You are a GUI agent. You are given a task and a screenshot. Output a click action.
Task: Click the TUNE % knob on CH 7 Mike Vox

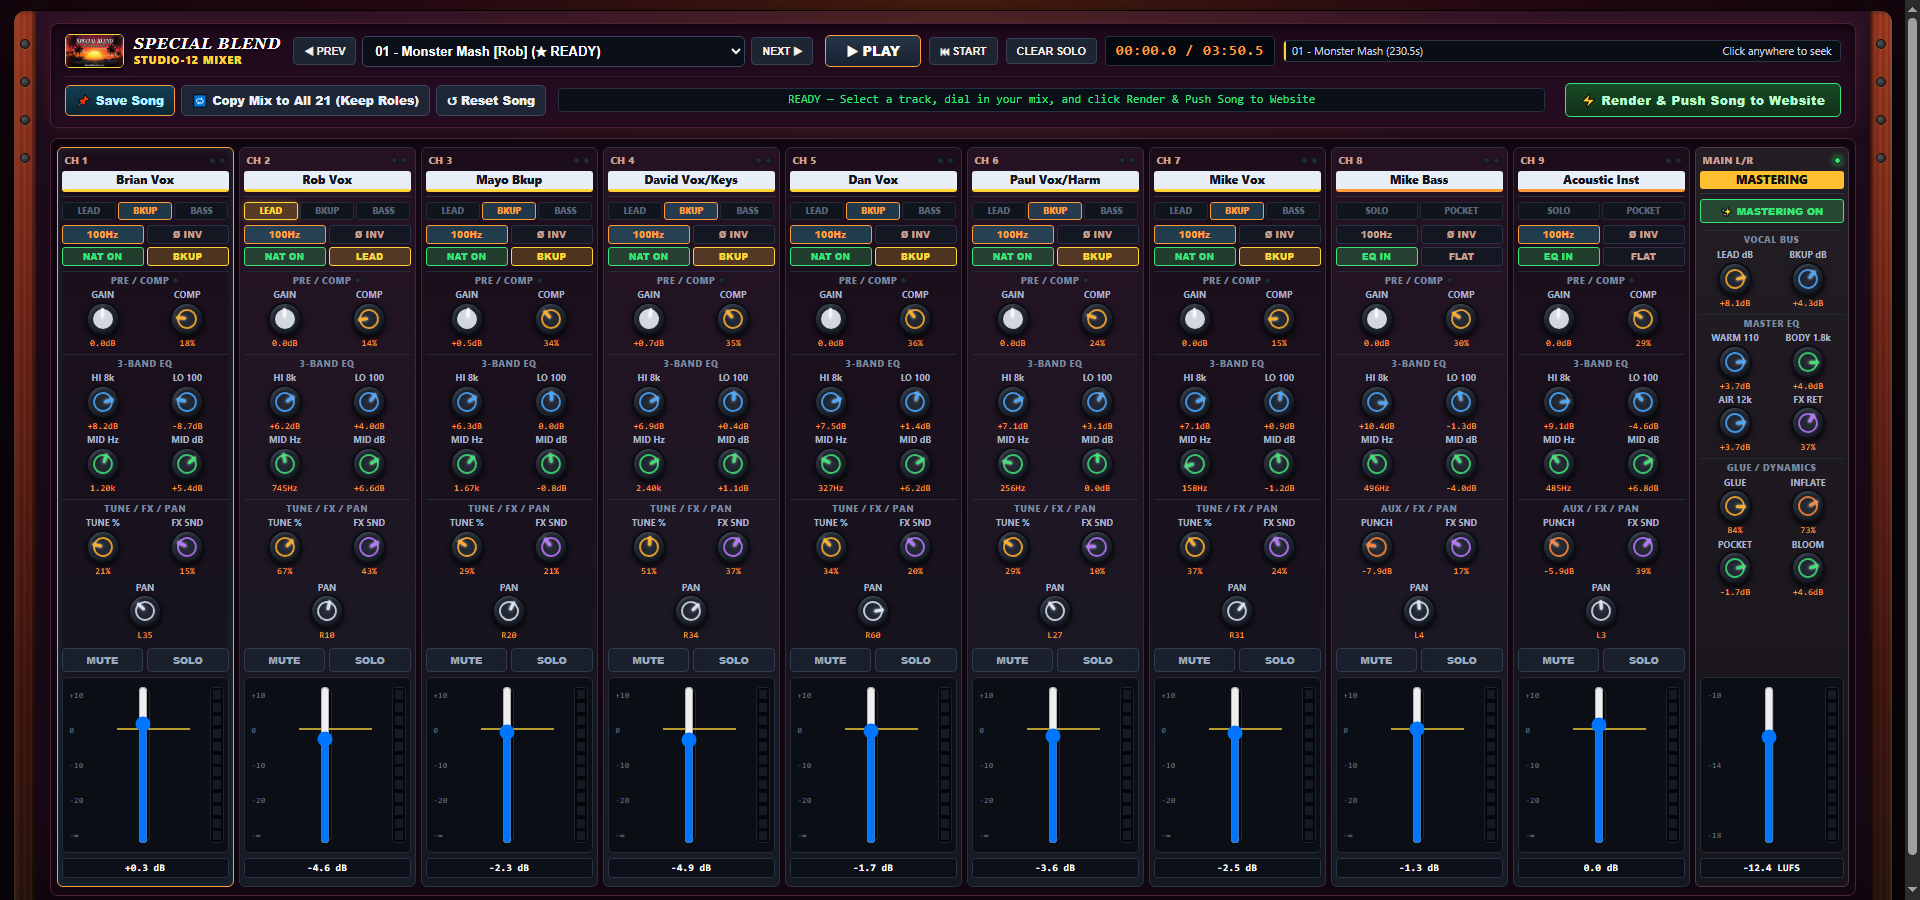[1195, 547]
